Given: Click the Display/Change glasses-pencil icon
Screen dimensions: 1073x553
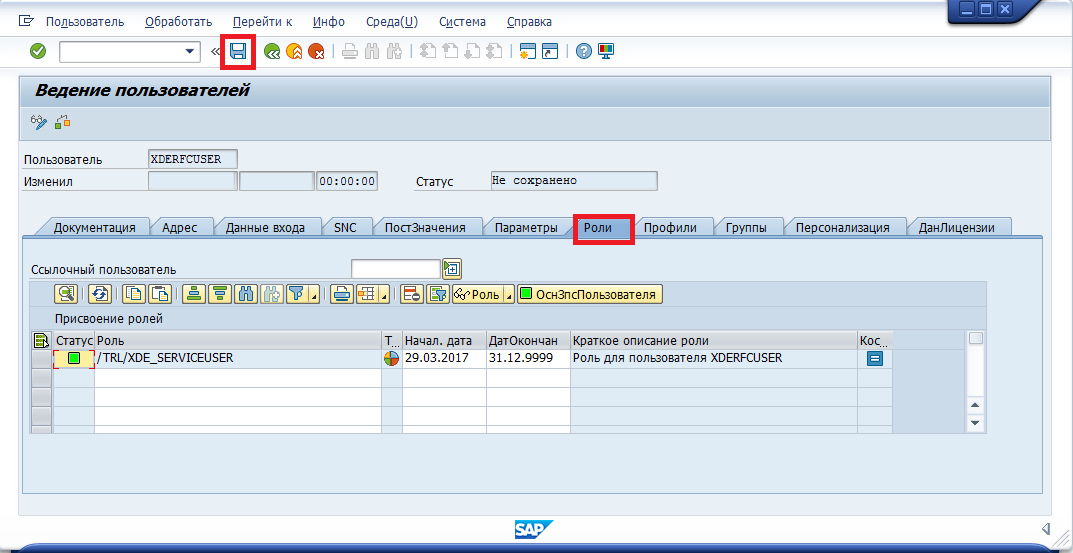Looking at the screenshot, I should [39, 122].
